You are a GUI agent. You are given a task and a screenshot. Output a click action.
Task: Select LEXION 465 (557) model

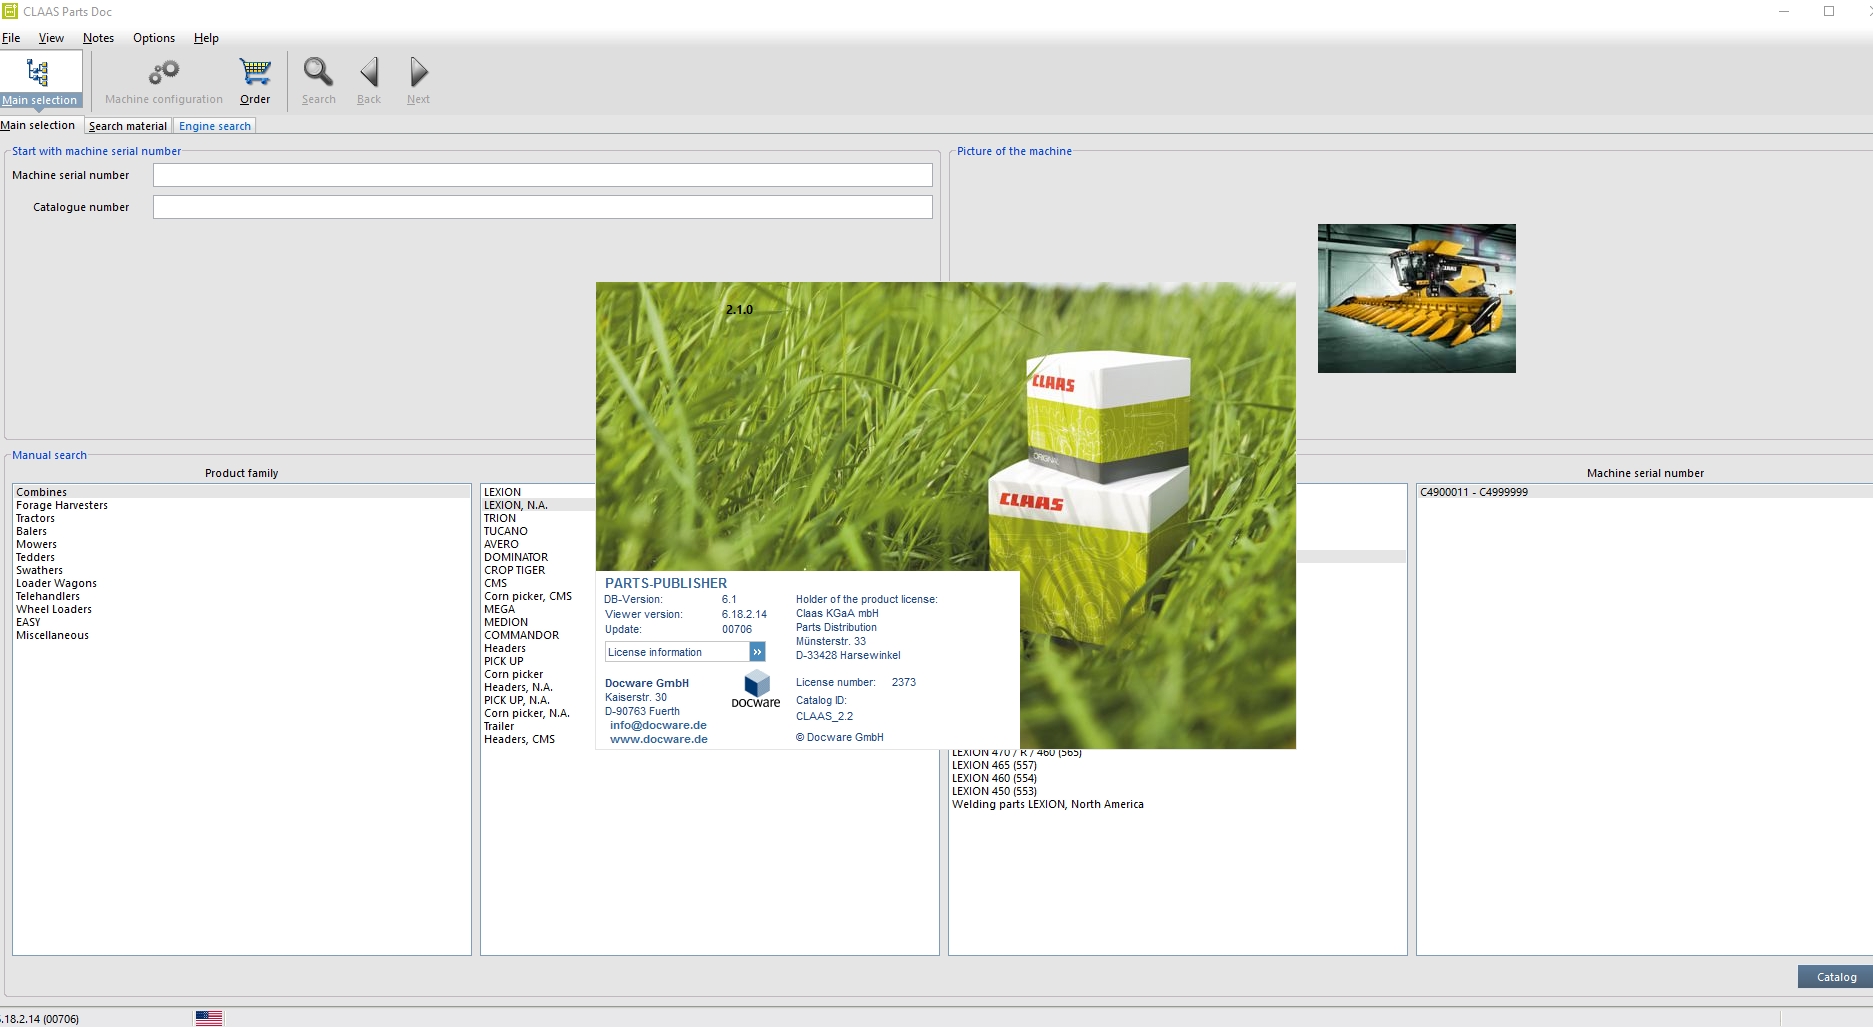tap(1178, 765)
